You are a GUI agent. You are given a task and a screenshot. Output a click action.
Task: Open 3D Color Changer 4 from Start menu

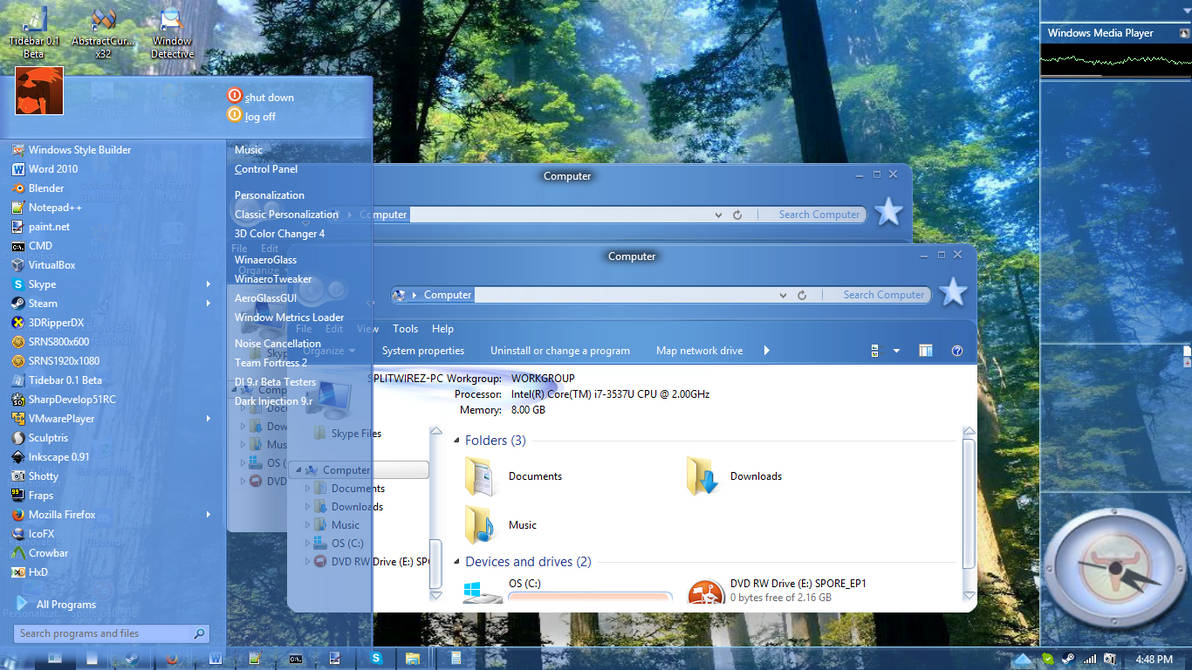coord(279,233)
